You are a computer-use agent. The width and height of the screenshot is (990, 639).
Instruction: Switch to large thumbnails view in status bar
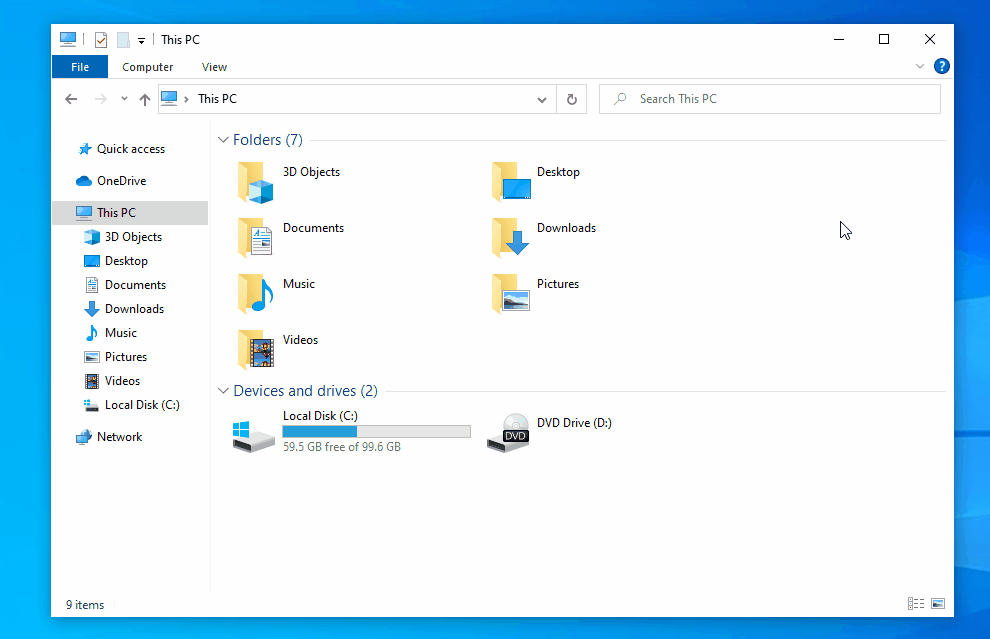click(x=938, y=604)
